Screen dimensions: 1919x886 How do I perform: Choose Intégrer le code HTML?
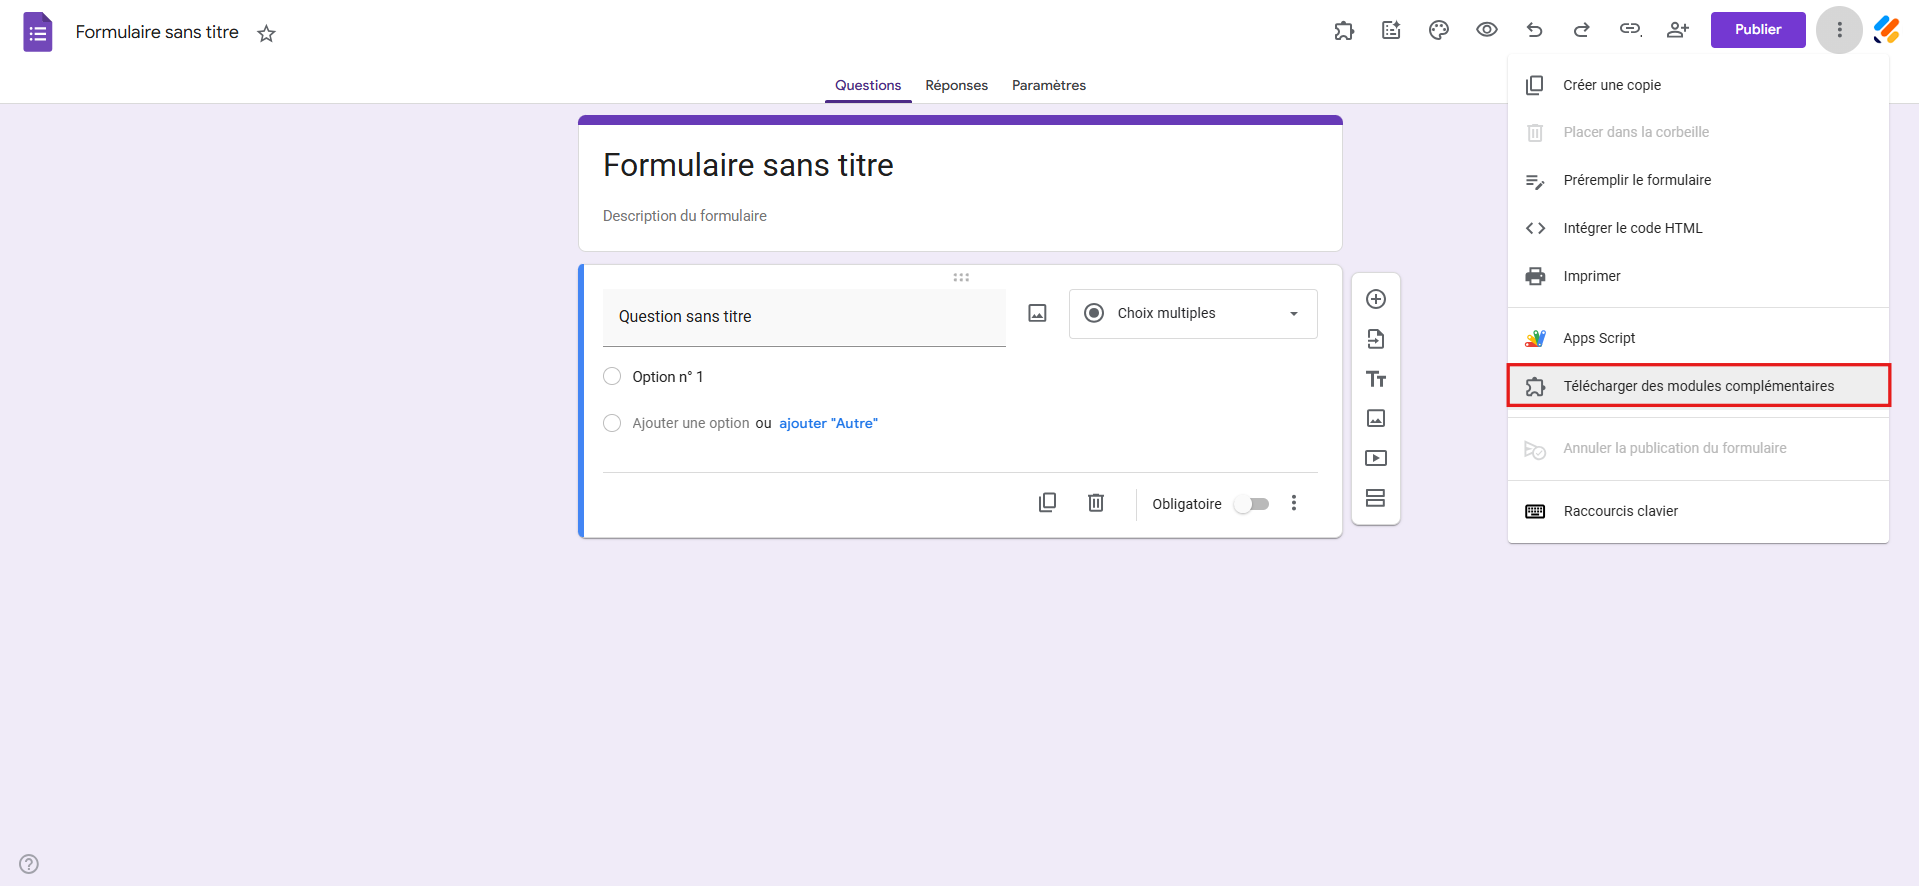pyautogui.click(x=1698, y=228)
